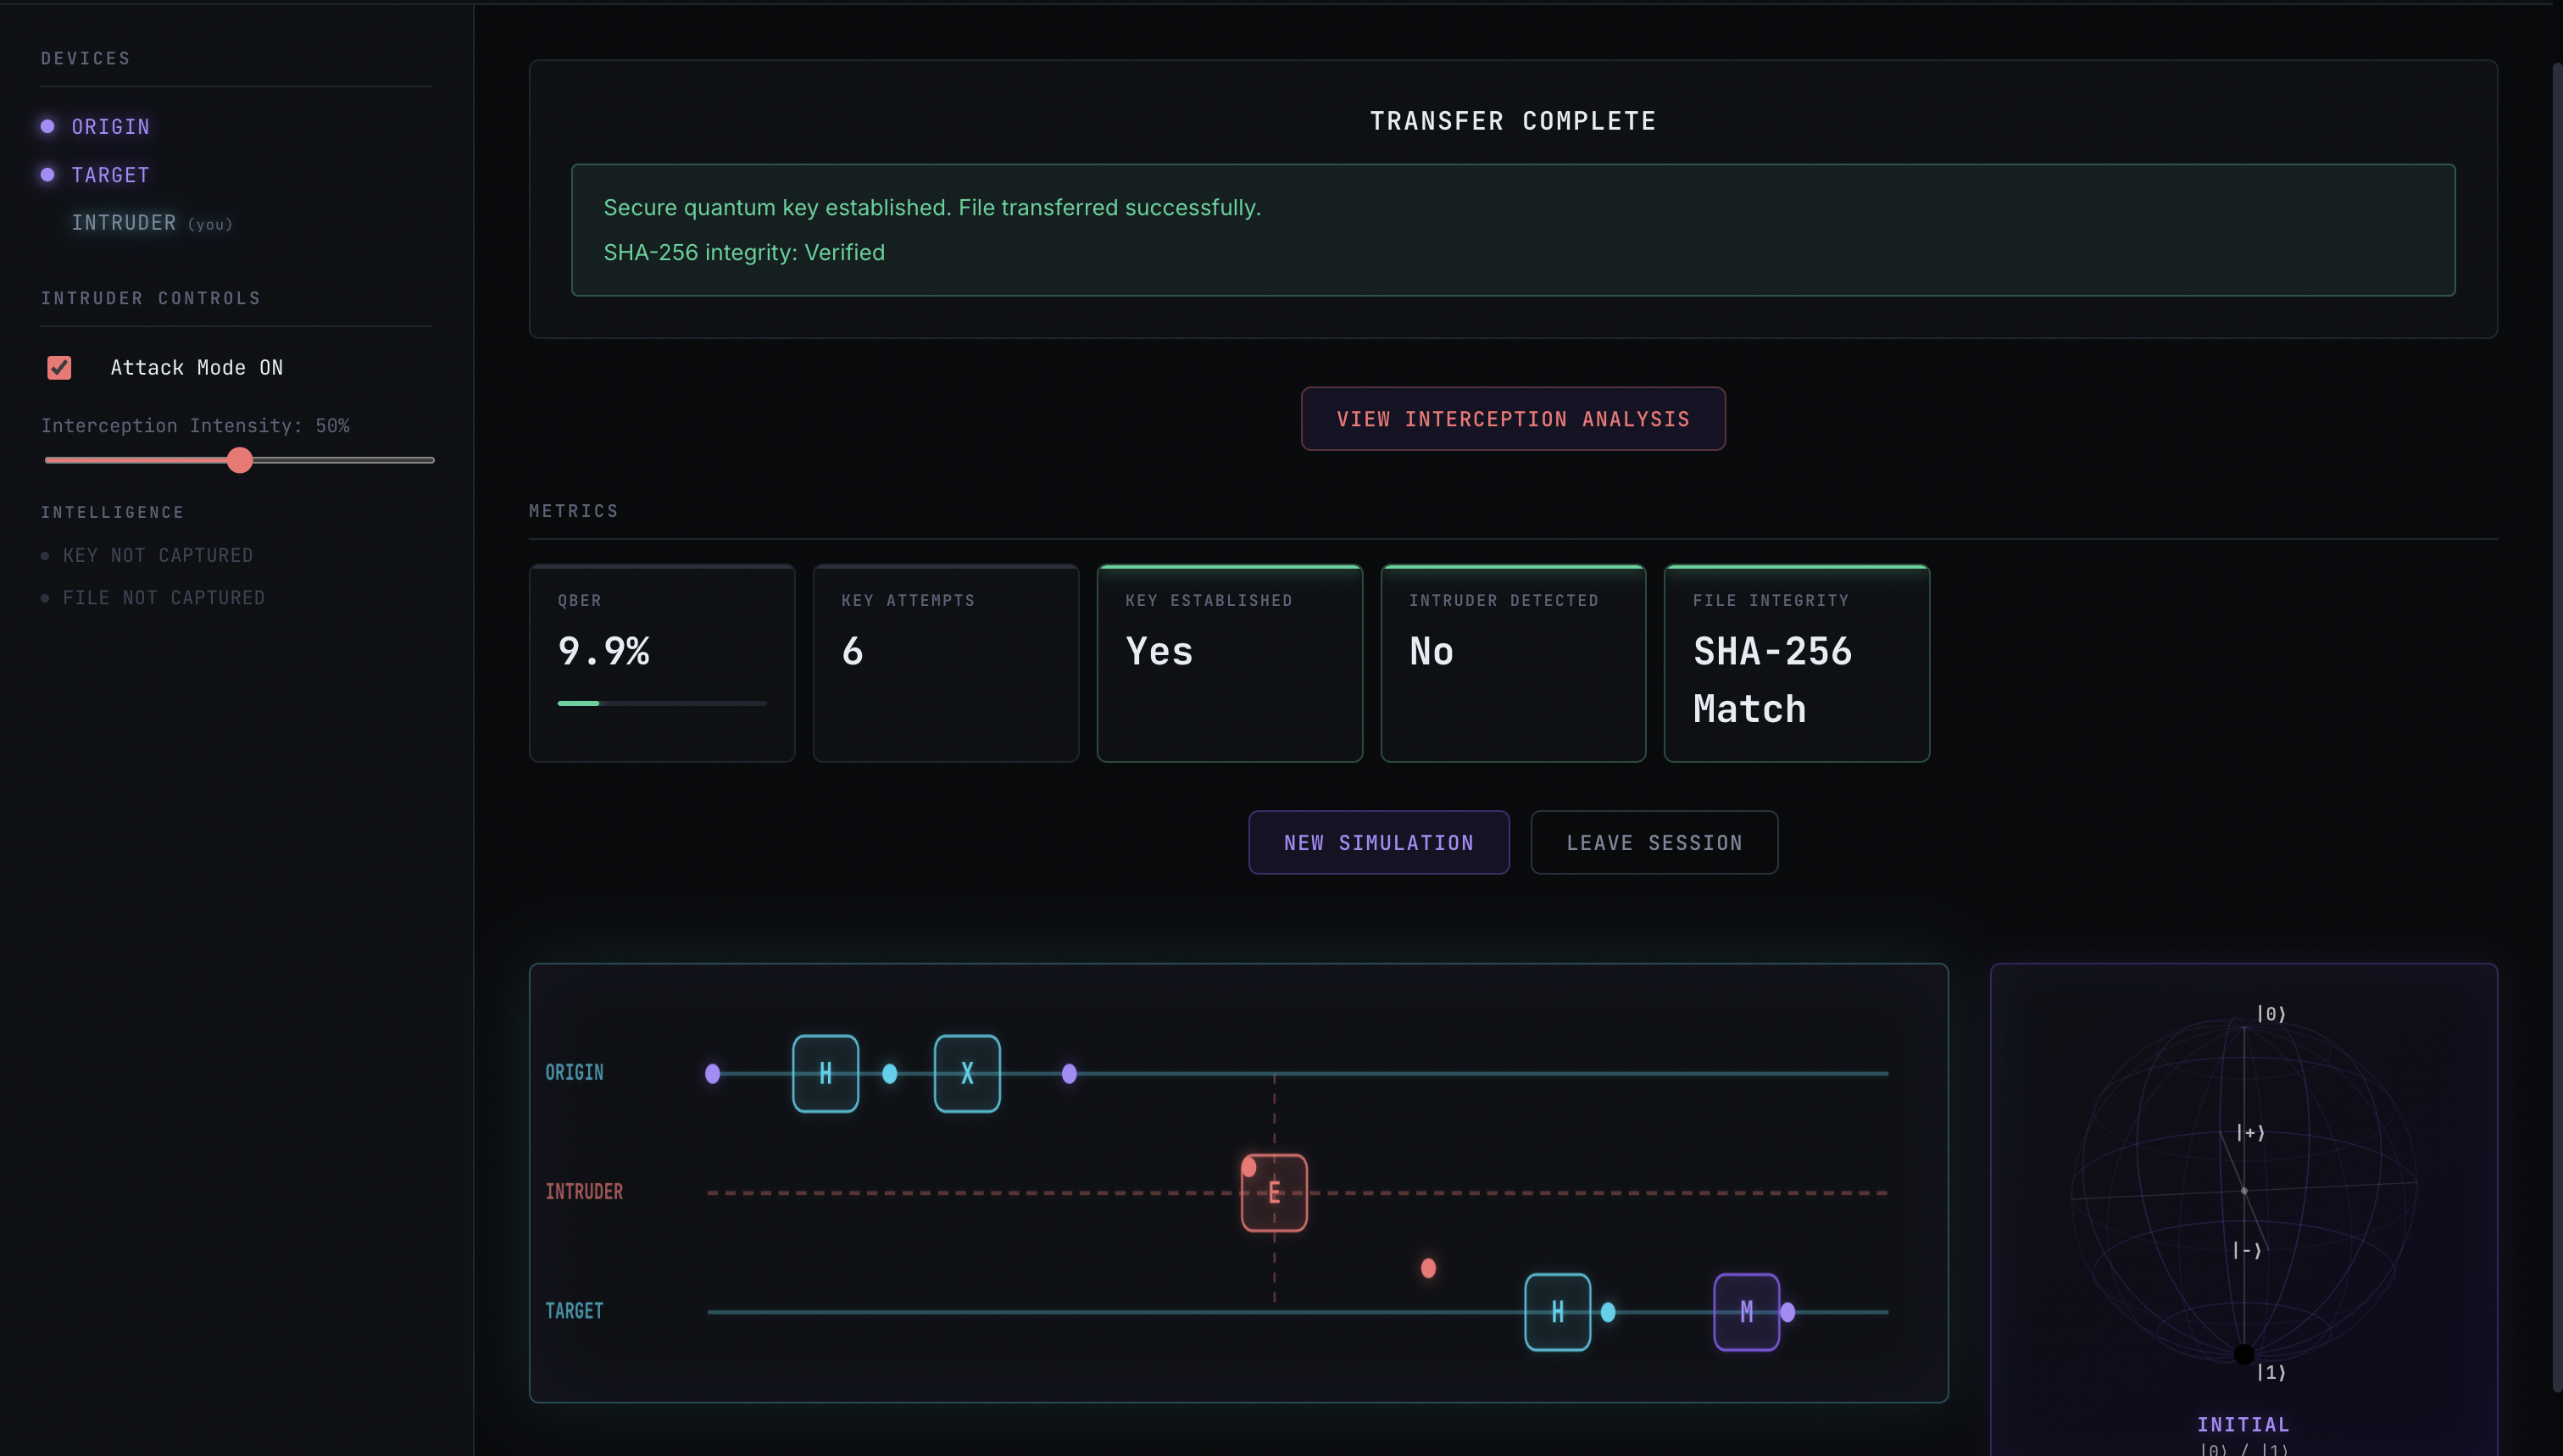The height and width of the screenshot is (1456, 2563).
Task: Click the Target H gate icon
Action: 1557,1311
